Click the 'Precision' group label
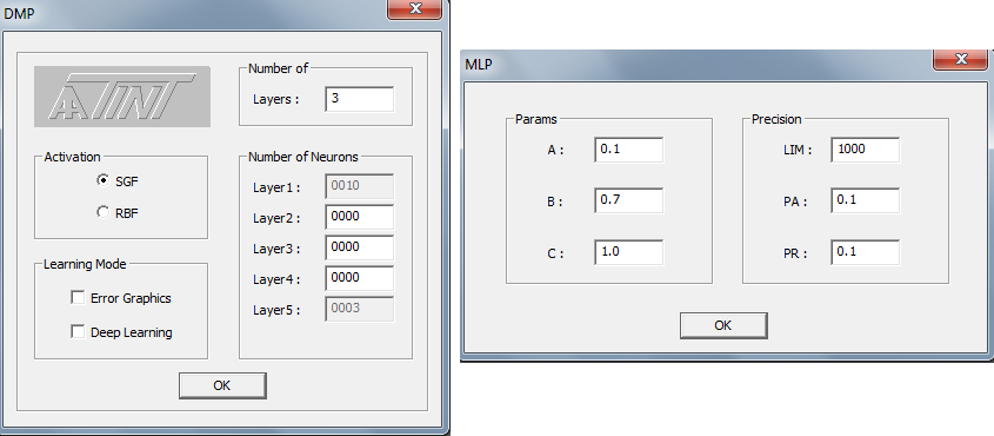 click(x=777, y=119)
